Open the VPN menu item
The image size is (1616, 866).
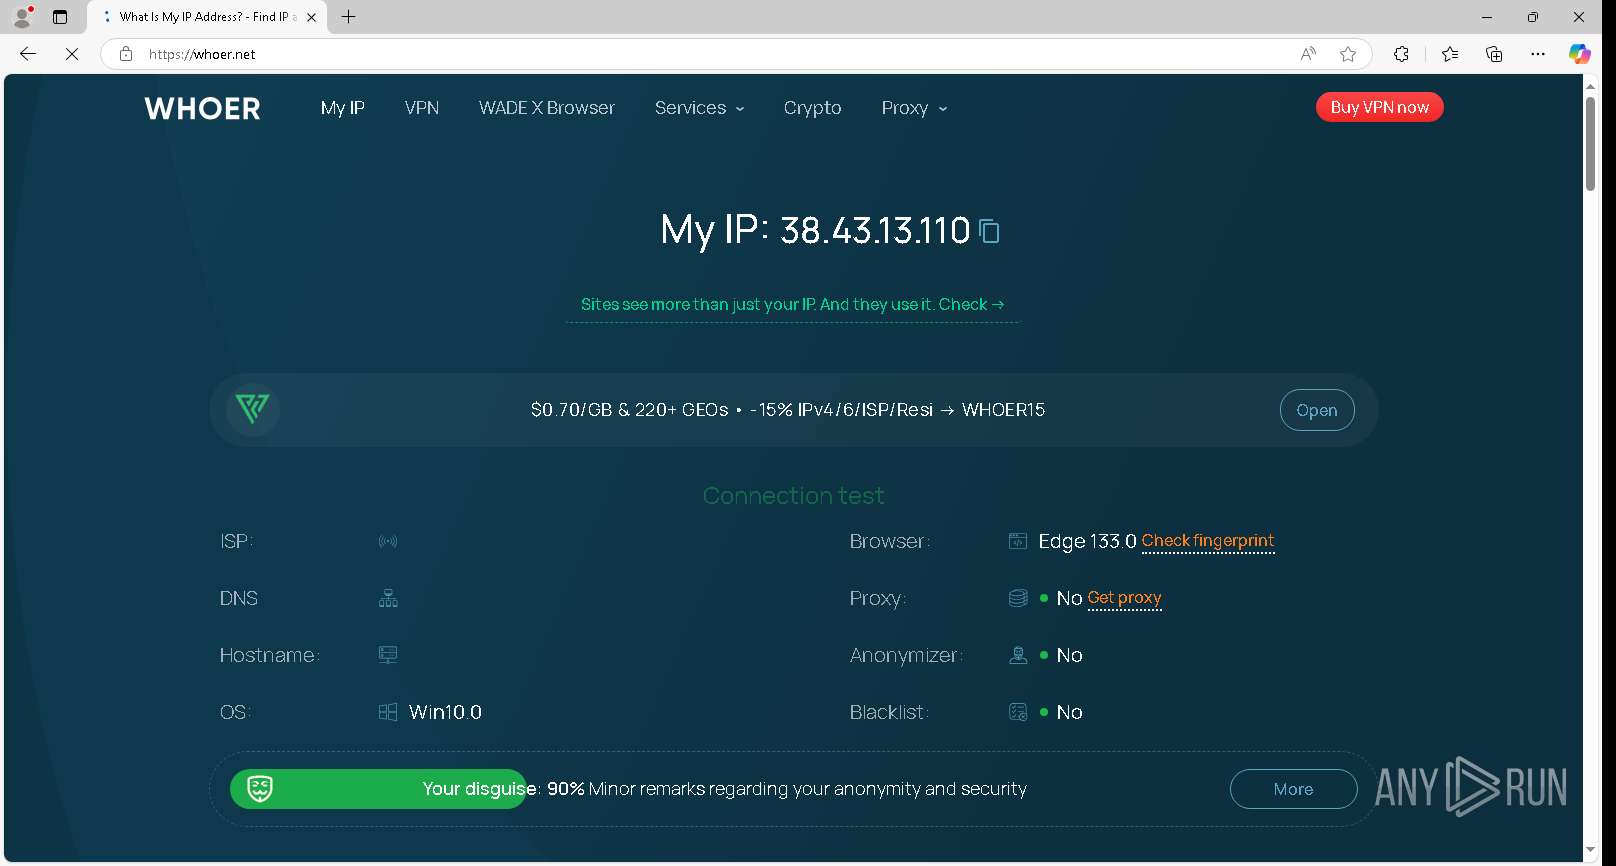(421, 108)
